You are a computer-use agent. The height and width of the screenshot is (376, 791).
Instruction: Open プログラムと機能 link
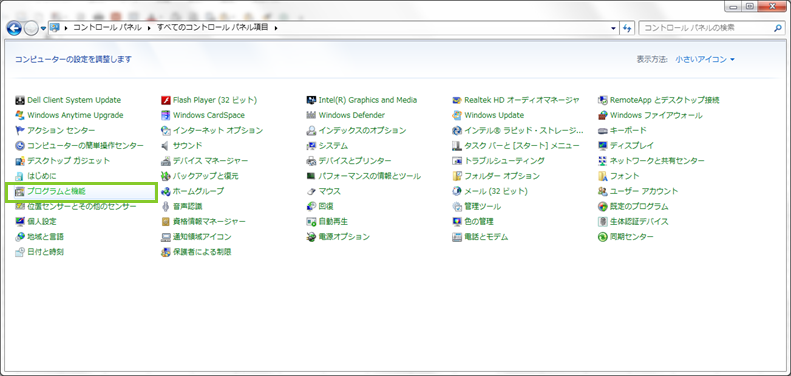[56, 191]
